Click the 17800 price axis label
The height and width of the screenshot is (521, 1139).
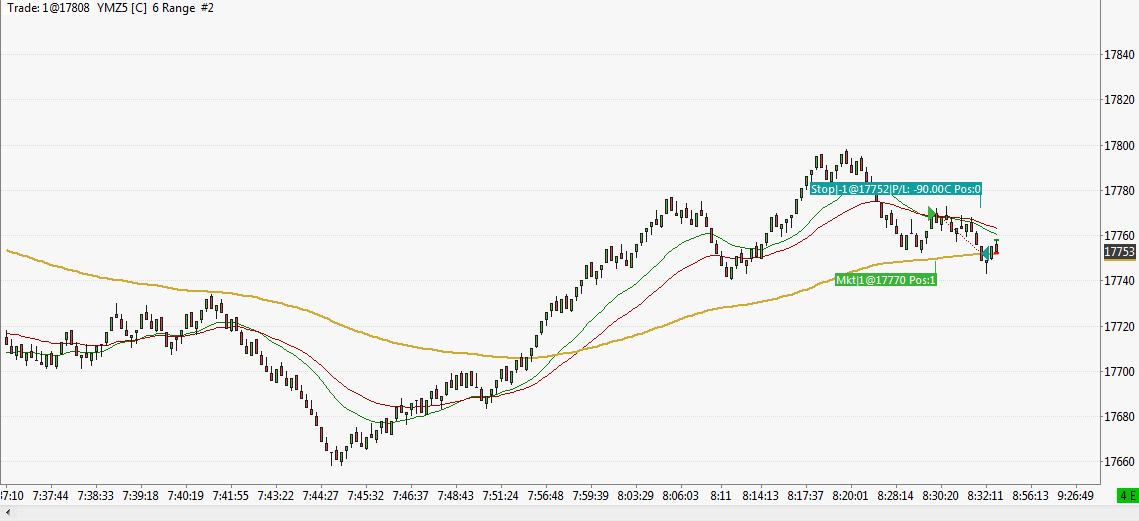(x=1119, y=145)
